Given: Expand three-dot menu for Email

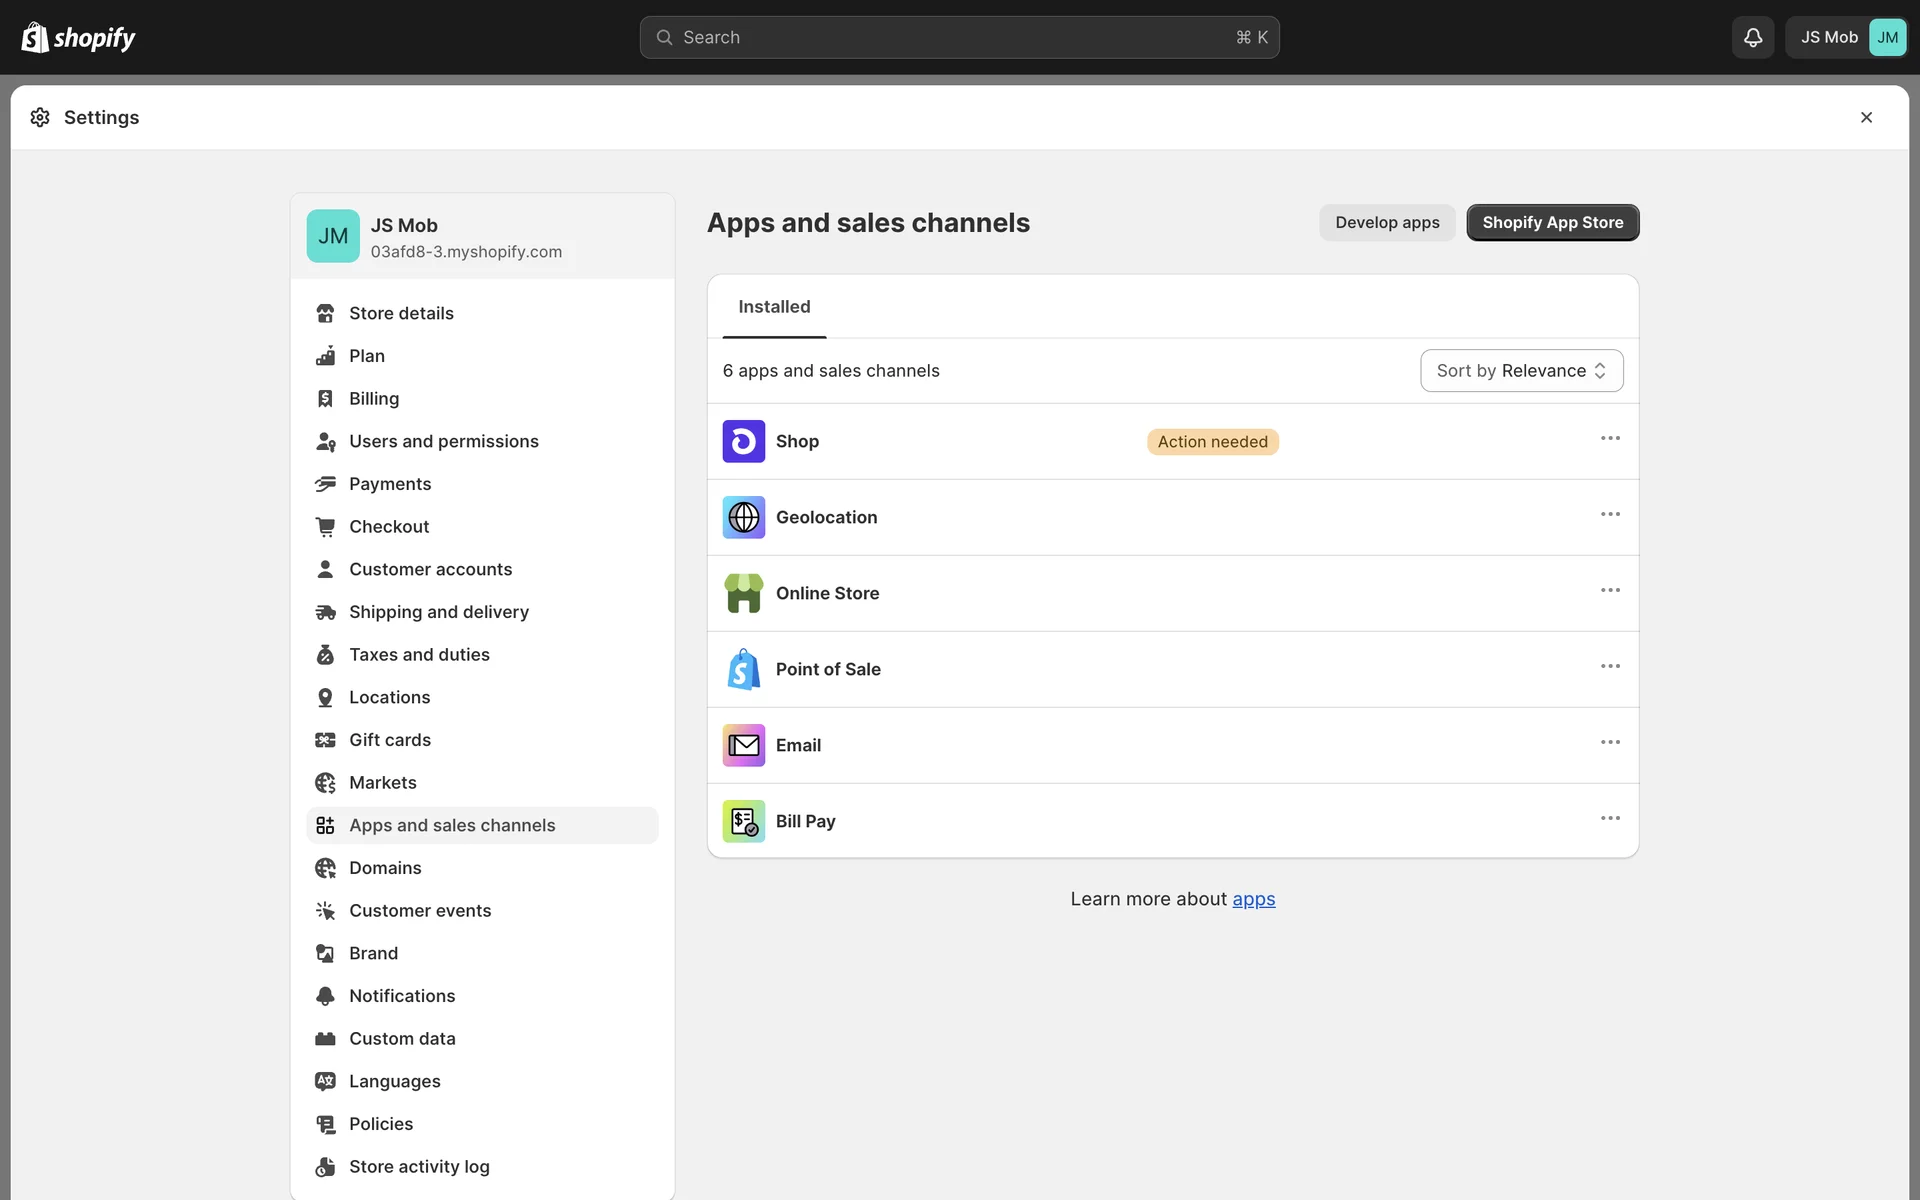Looking at the screenshot, I should (1609, 742).
